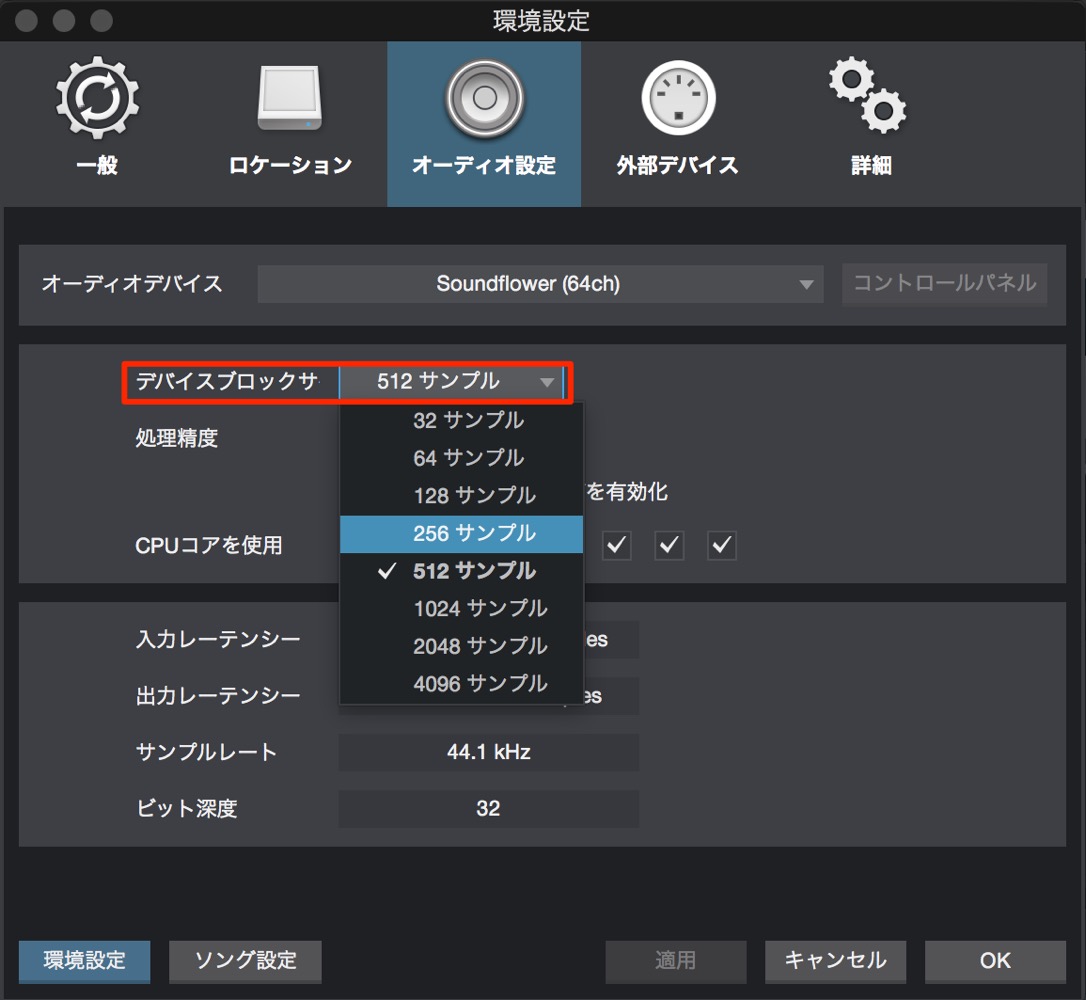This screenshot has width=1086, height=1000.
Task: Choose 128 サンプル from the list
Action: [461, 494]
